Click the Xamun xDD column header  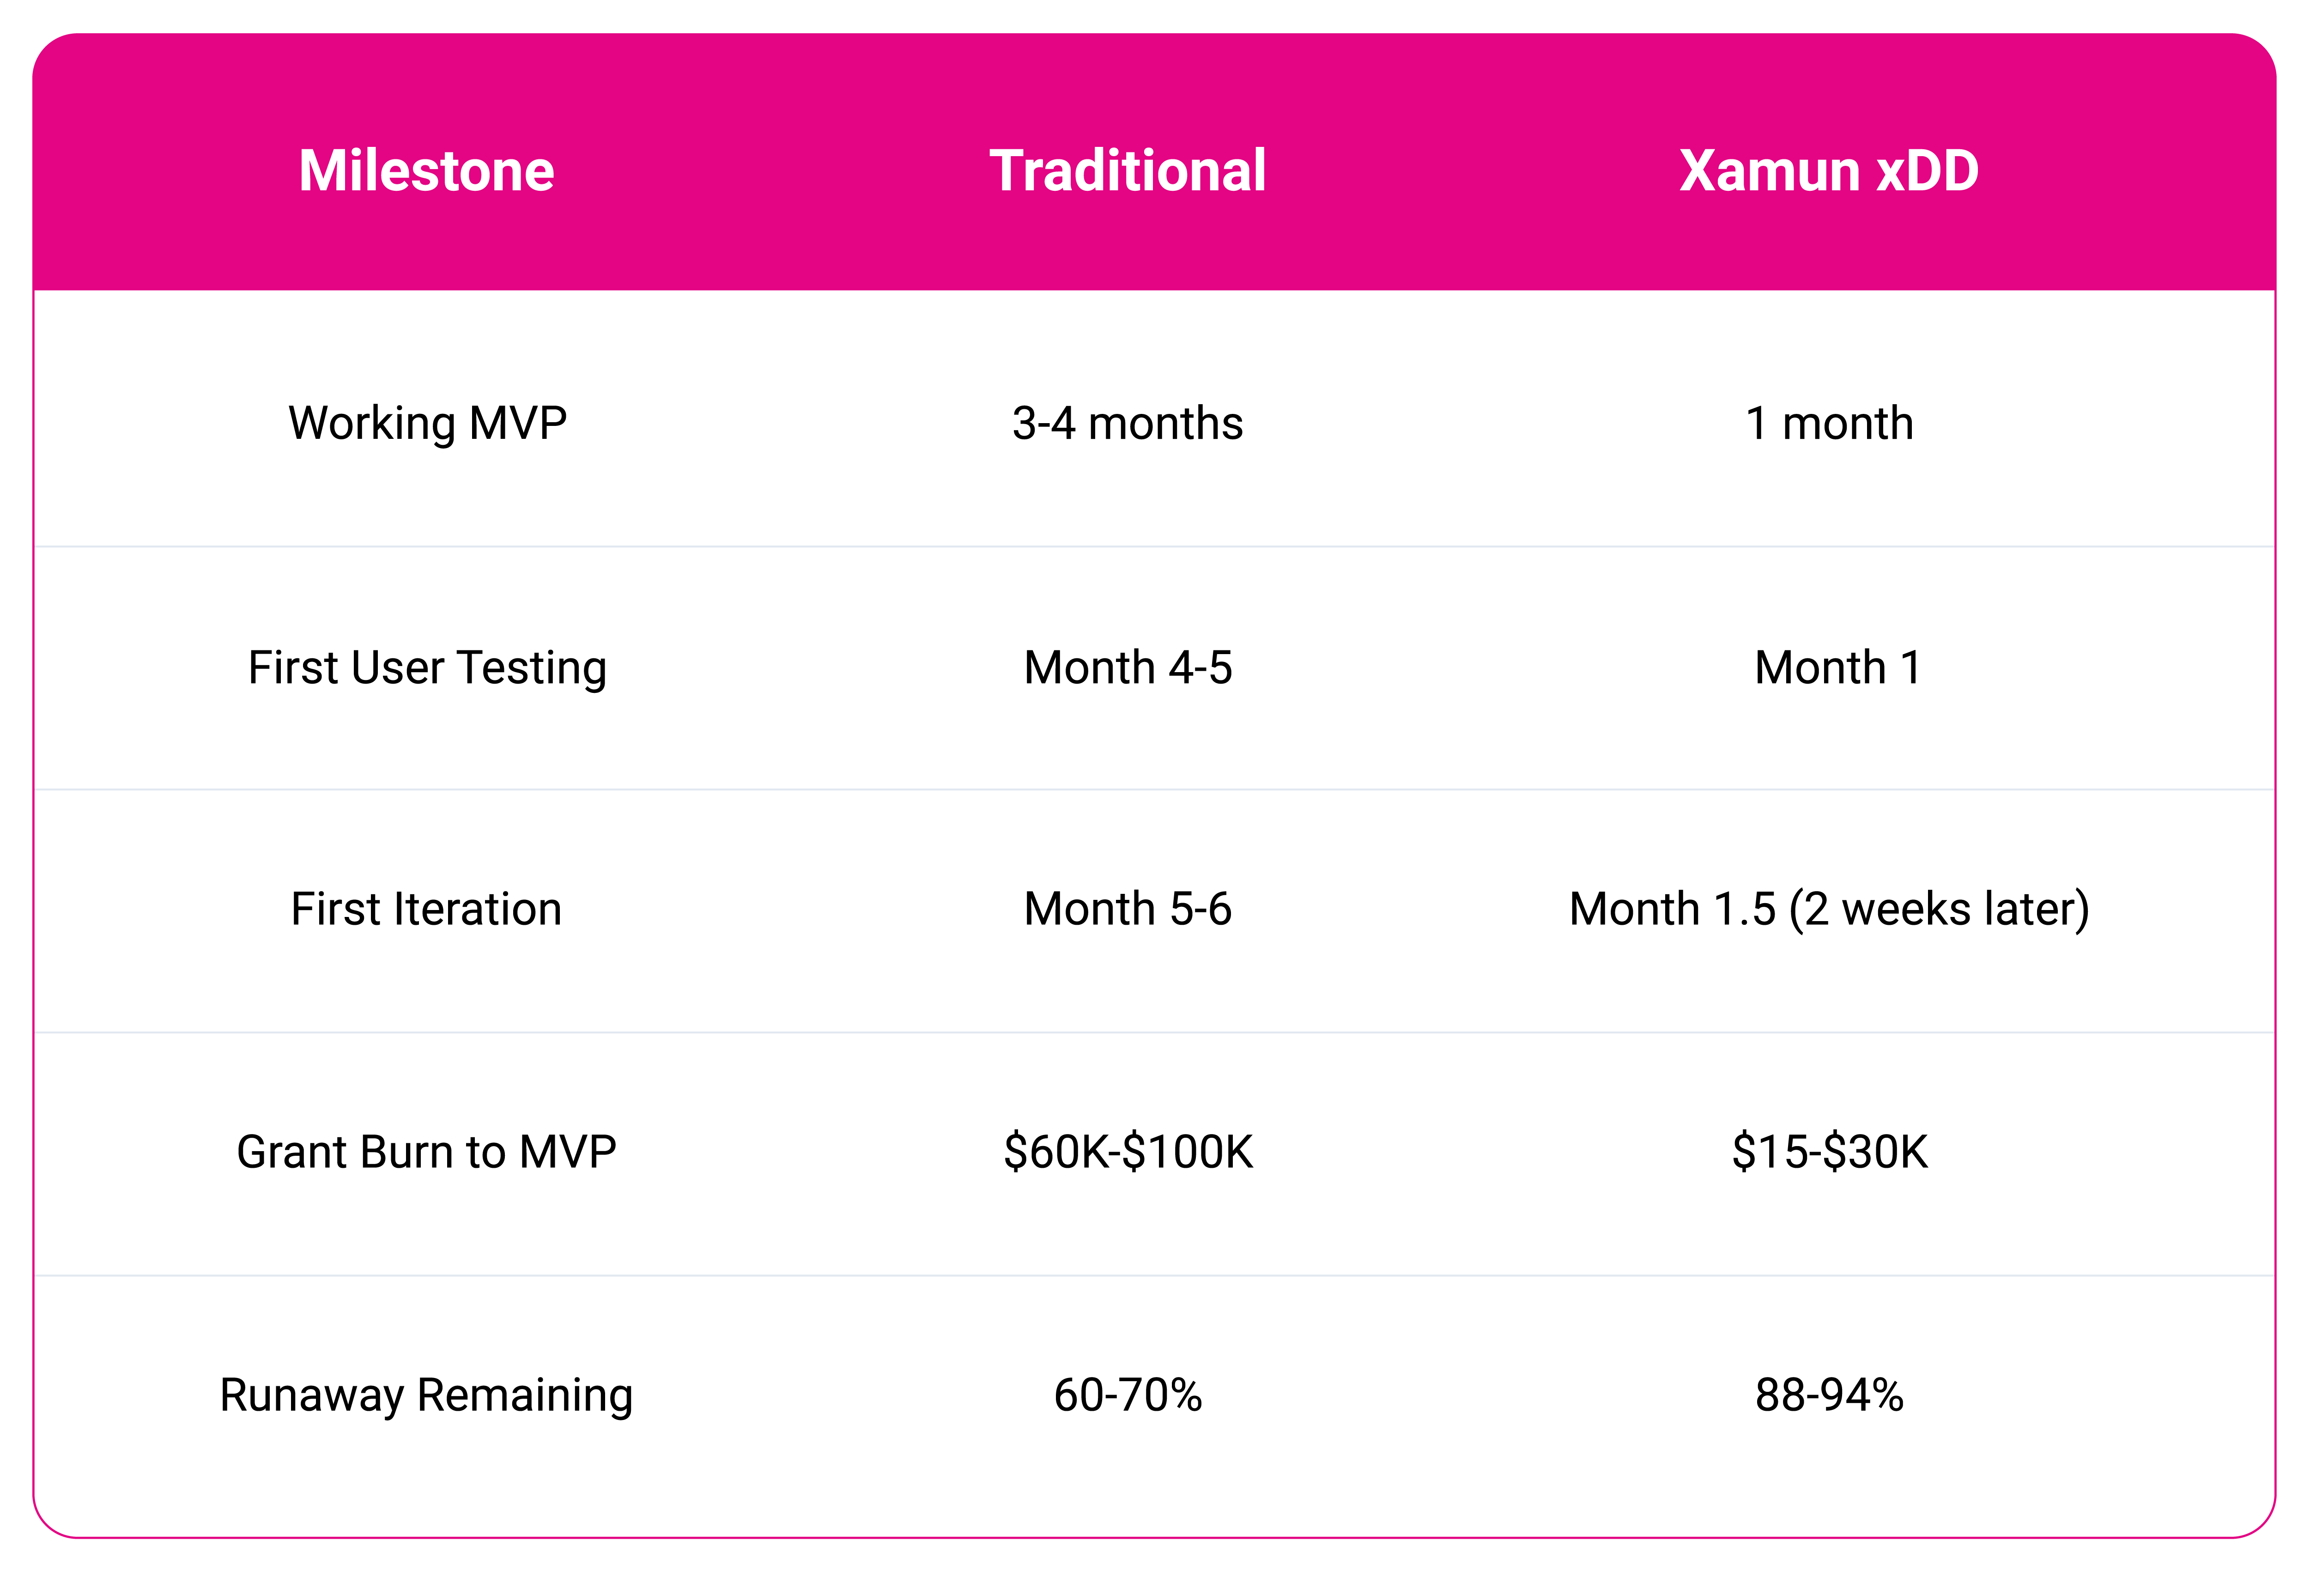pyautogui.click(x=1829, y=170)
